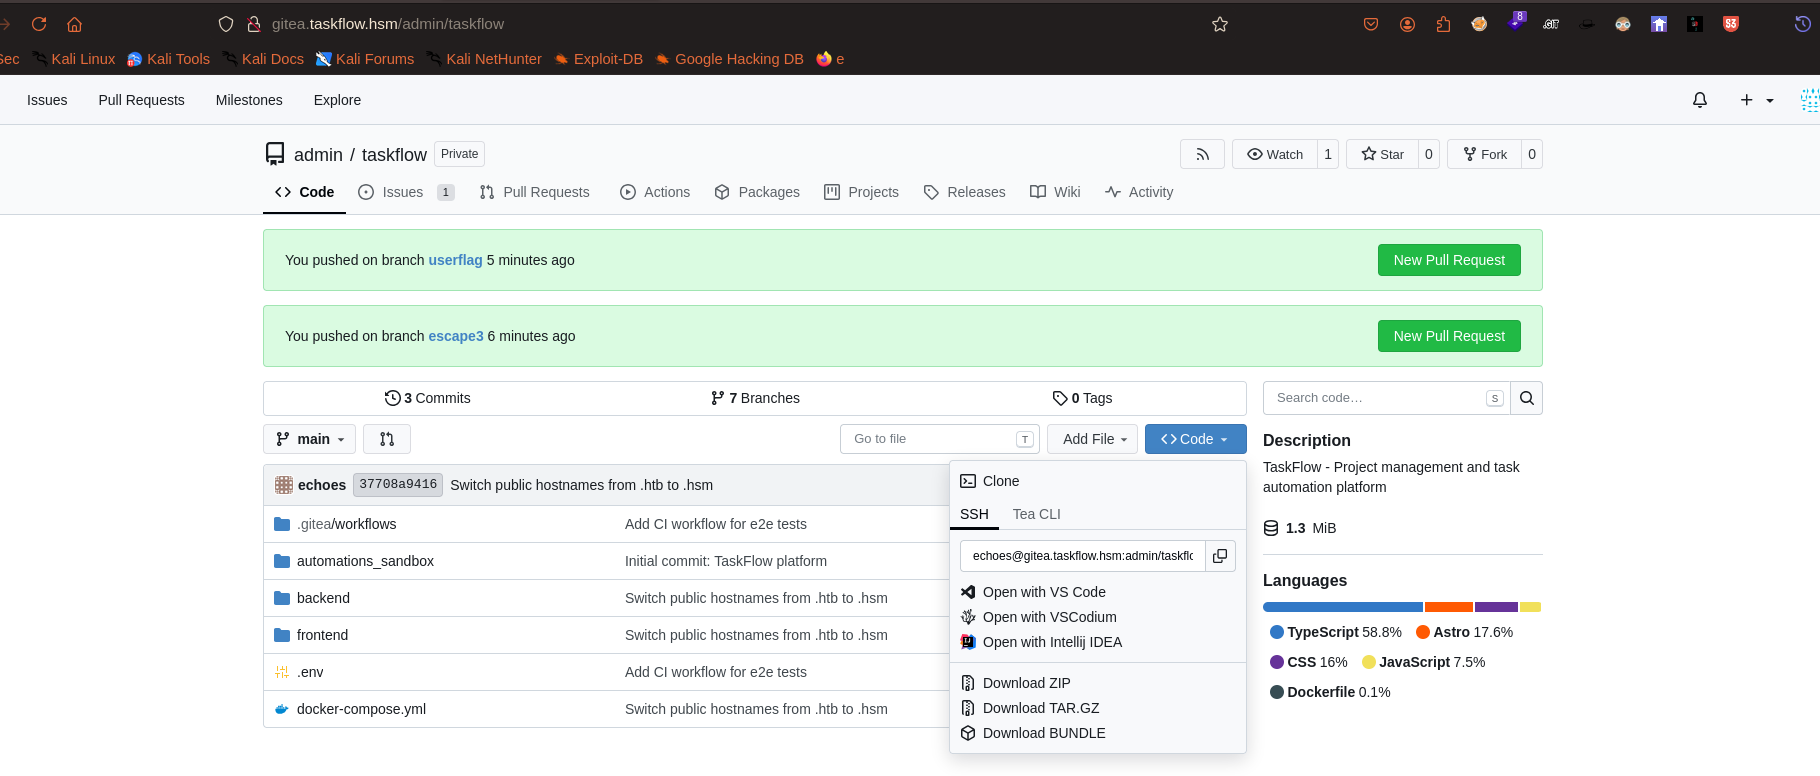Screen dimensions: 1820x776
Task: Bookmark this page with the star icon
Action: pyautogui.click(x=1220, y=24)
